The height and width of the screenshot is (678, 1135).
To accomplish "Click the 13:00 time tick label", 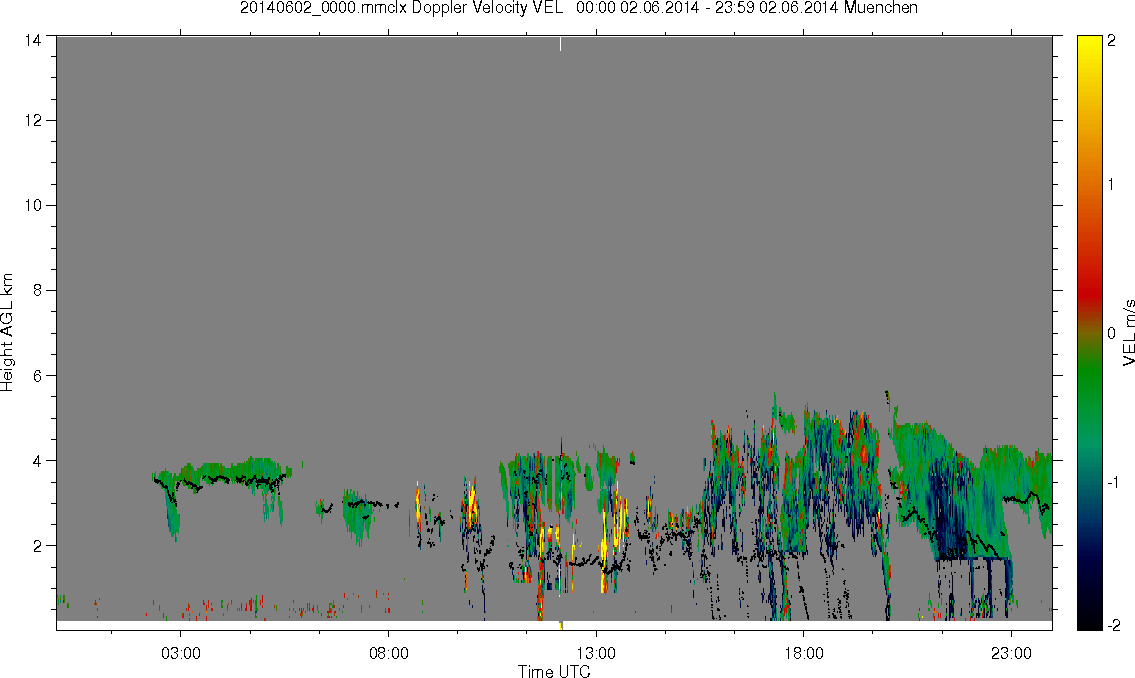I will pyautogui.click(x=596, y=653).
